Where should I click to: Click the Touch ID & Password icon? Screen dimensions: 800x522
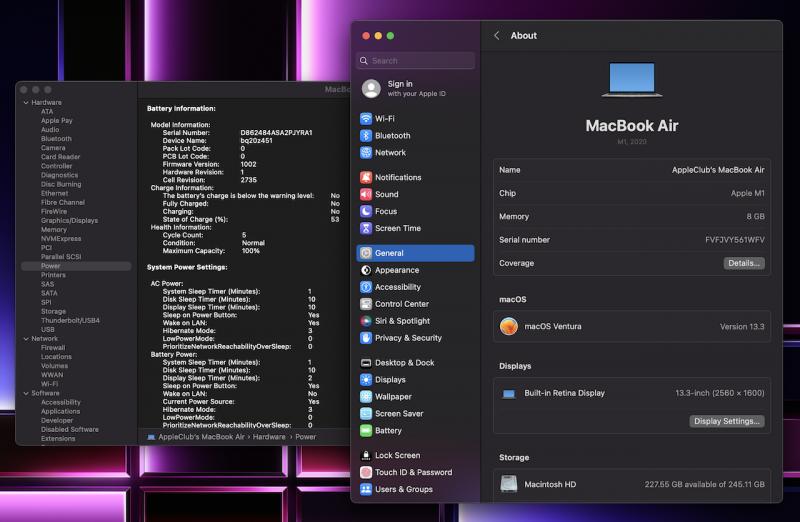[367, 472]
